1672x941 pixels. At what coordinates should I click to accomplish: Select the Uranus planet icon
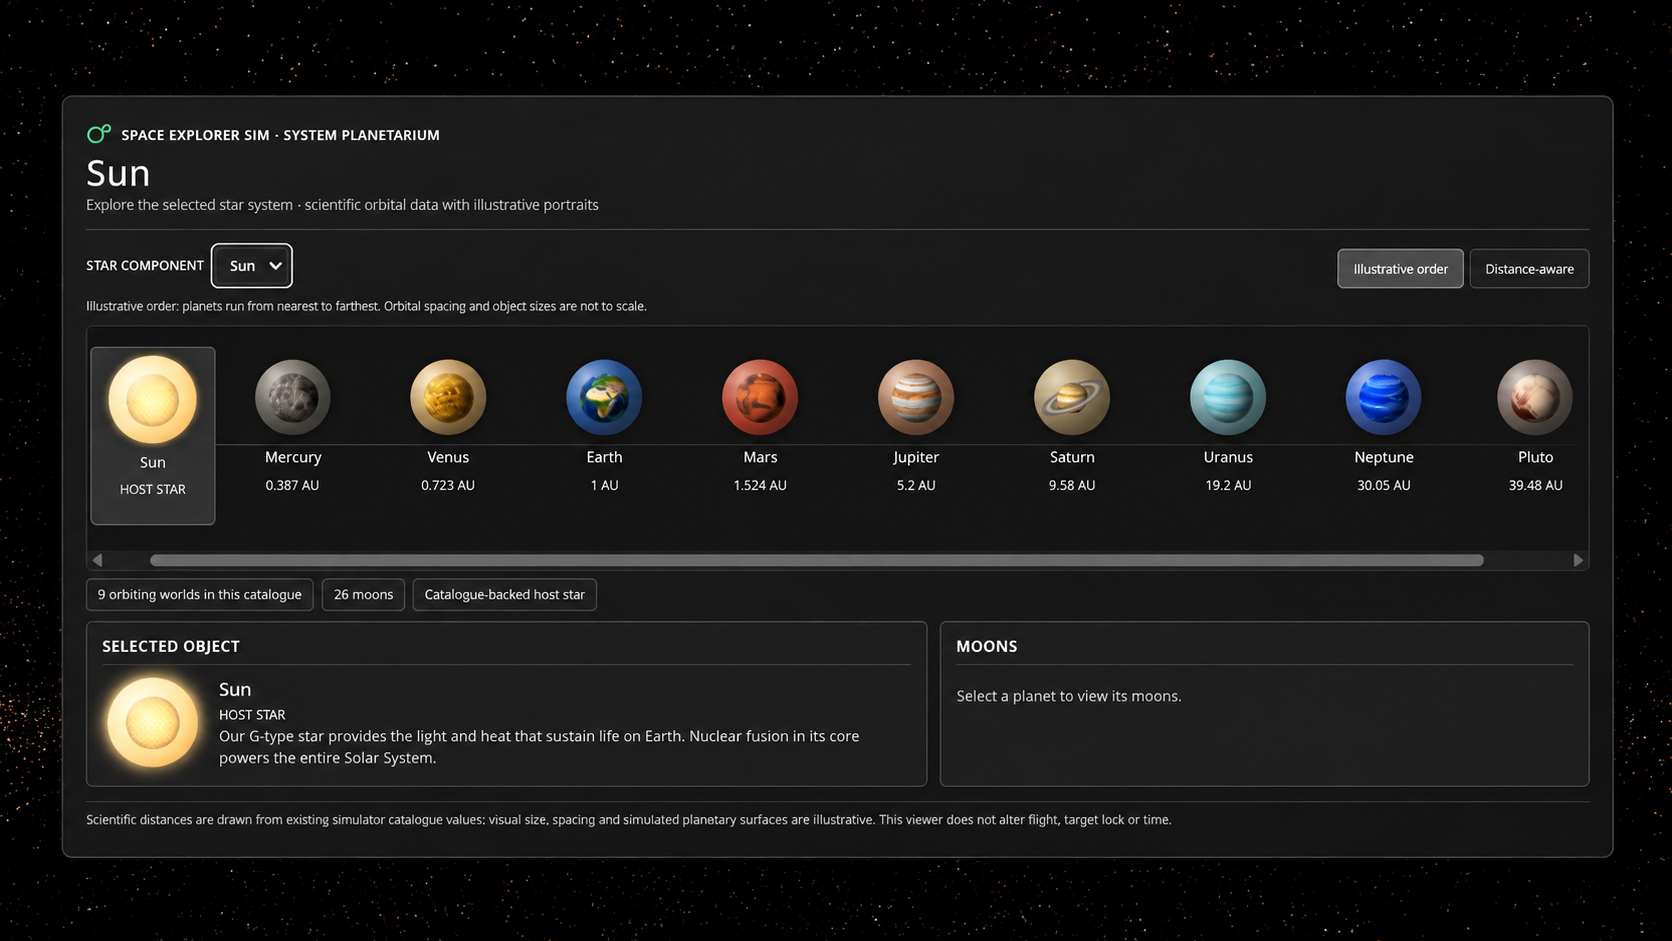(x=1228, y=397)
